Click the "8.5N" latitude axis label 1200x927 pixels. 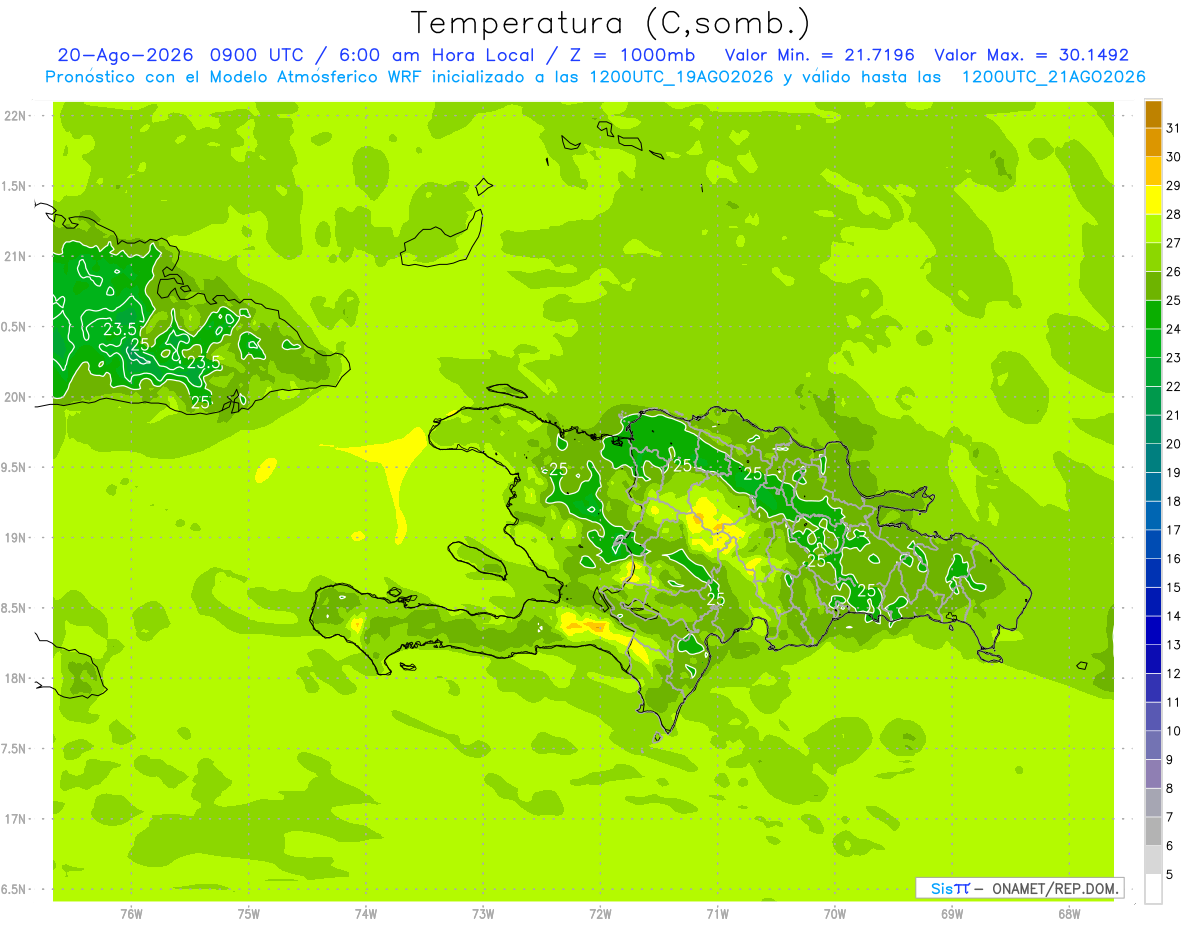13,608
